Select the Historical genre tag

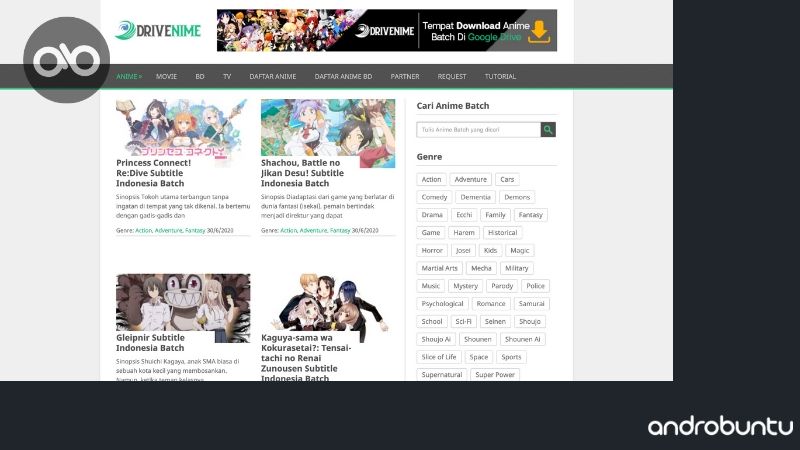point(503,233)
